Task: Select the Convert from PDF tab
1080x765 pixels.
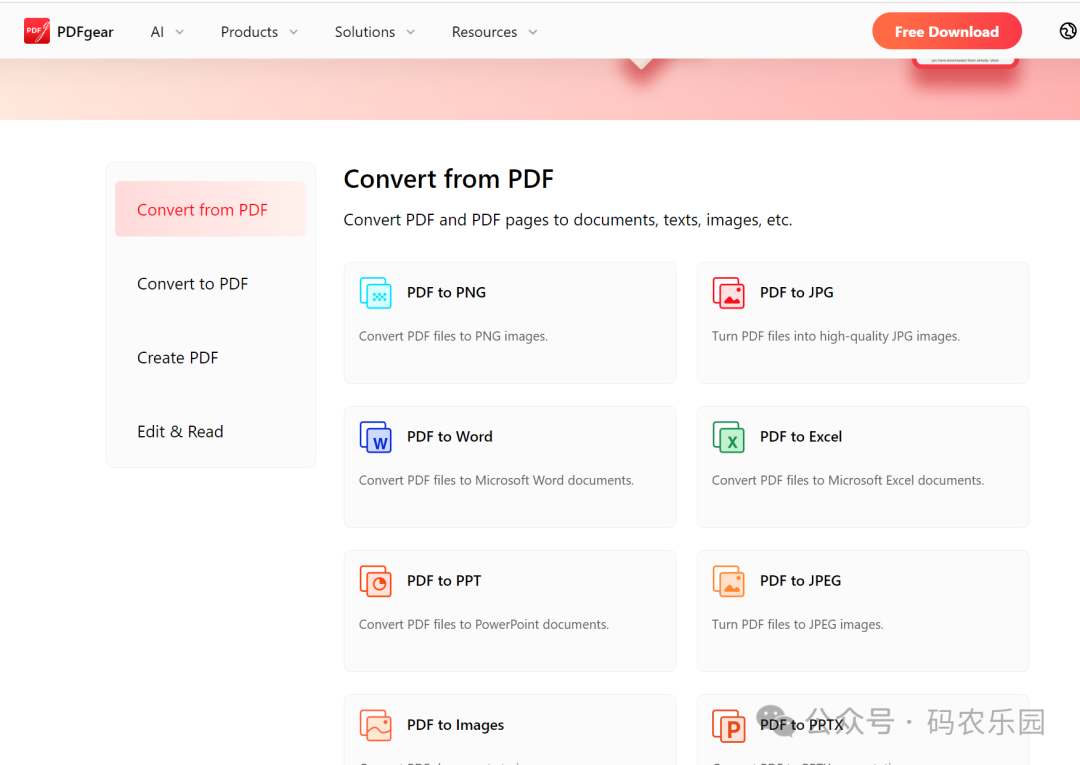Action: [210, 209]
